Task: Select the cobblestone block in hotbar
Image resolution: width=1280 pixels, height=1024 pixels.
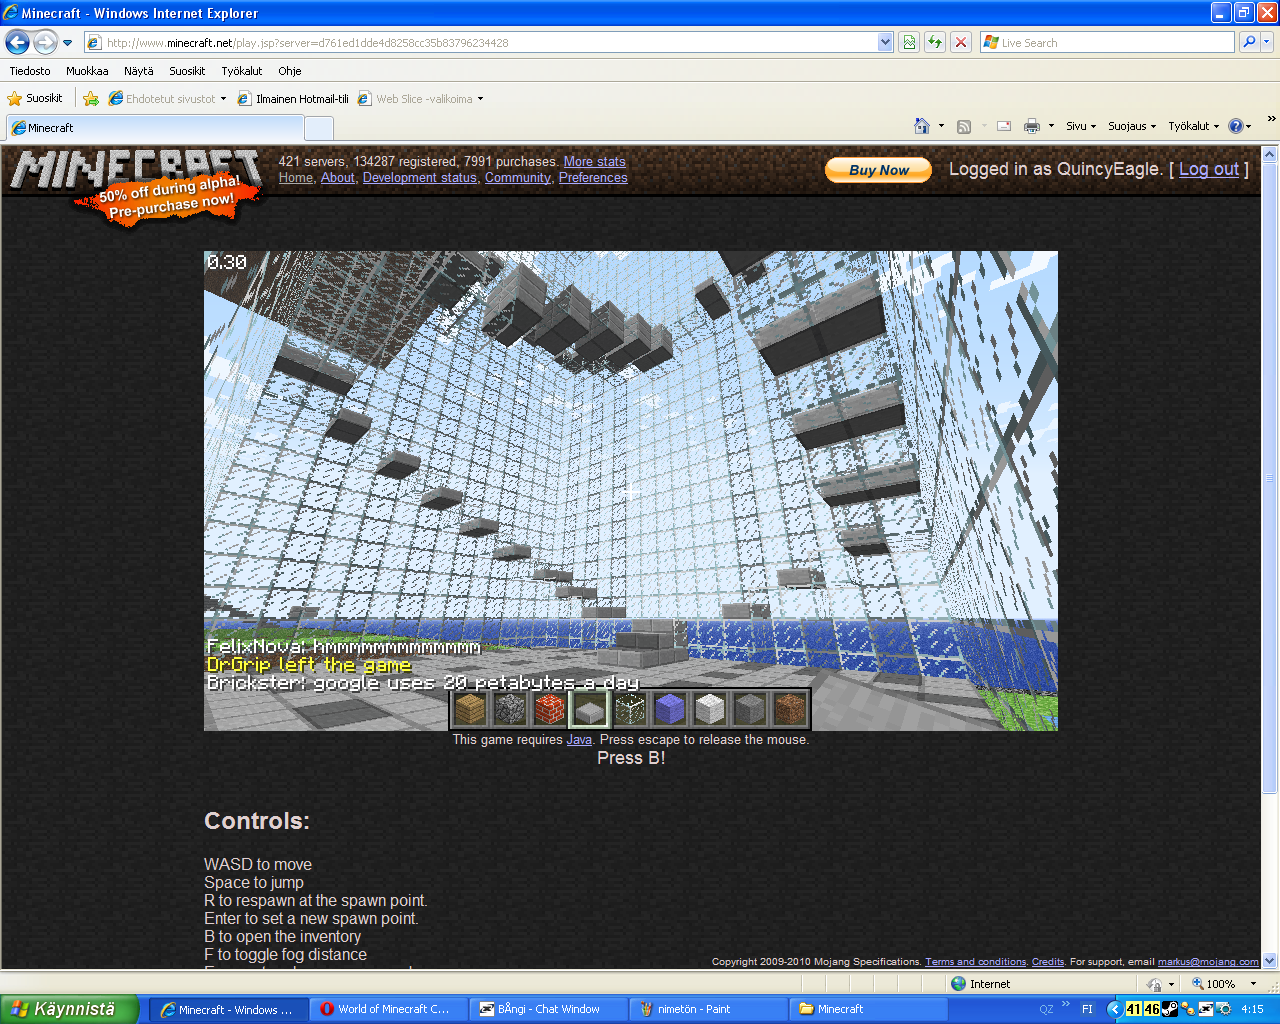Action: tap(510, 709)
